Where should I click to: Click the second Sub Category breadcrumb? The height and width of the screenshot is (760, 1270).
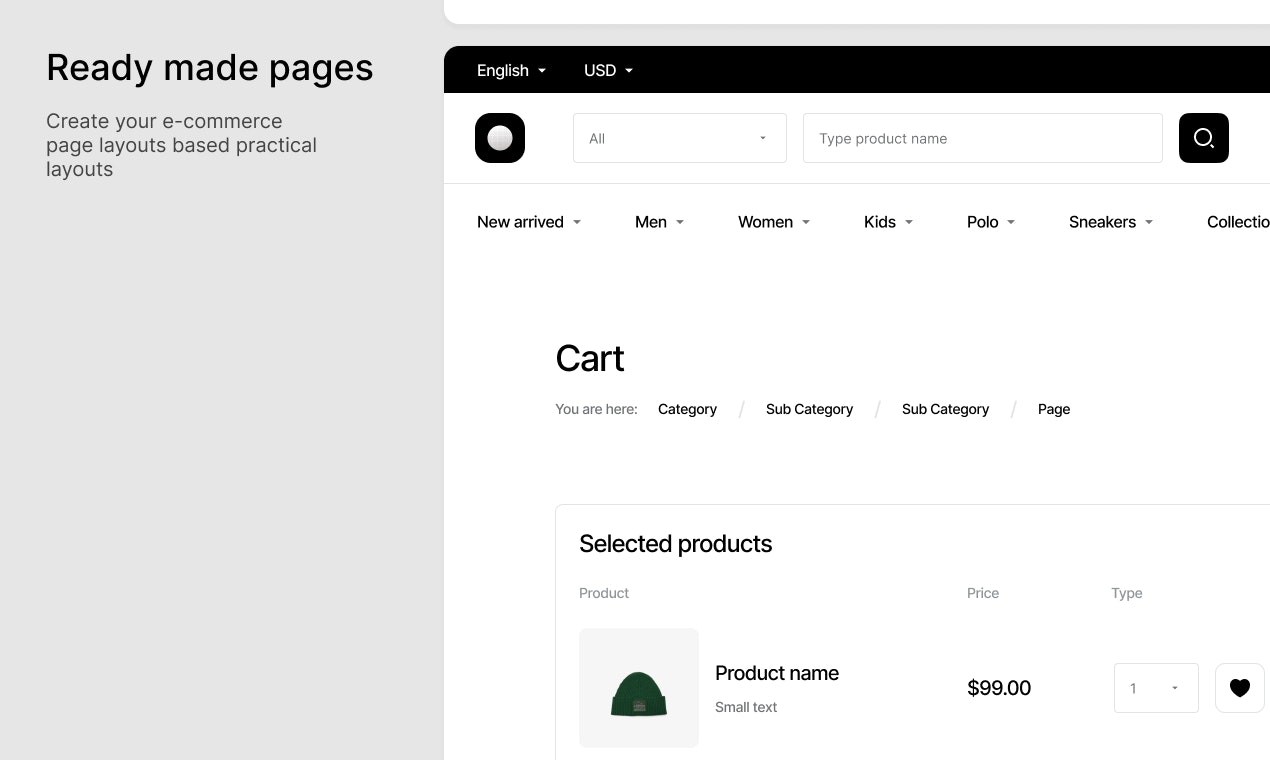pos(945,409)
